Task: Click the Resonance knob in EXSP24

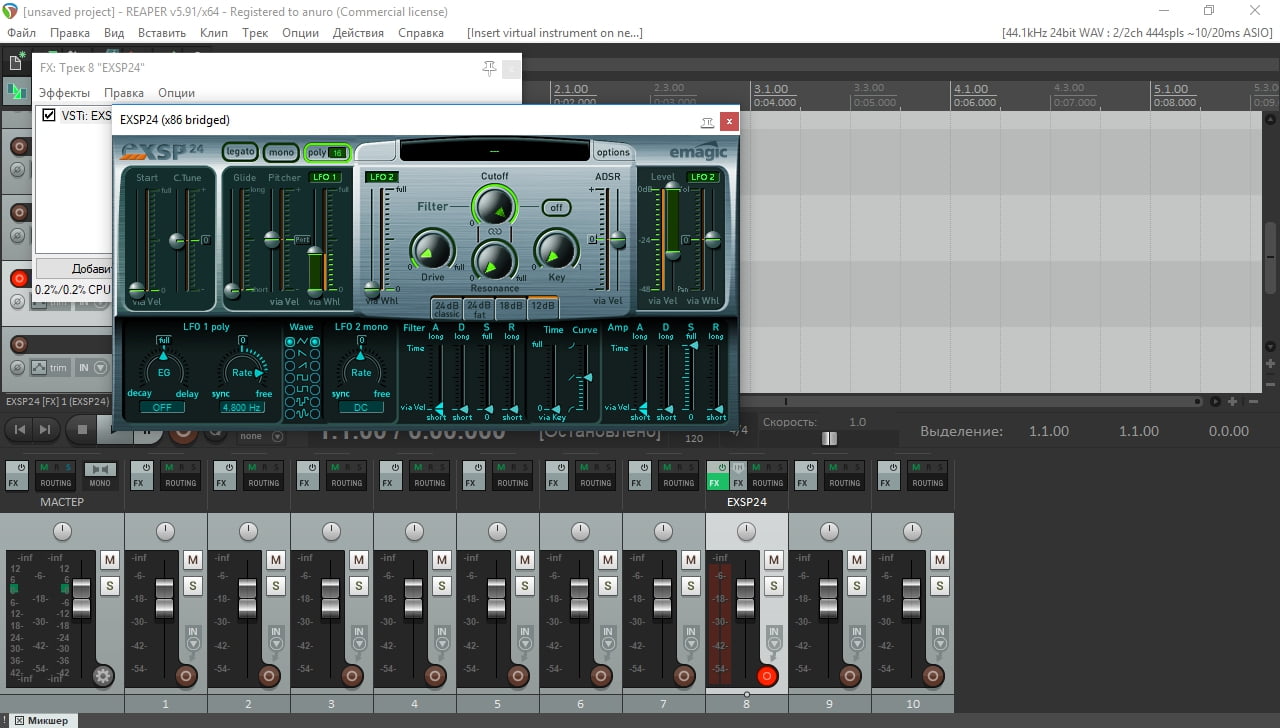Action: pyautogui.click(x=494, y=262)
